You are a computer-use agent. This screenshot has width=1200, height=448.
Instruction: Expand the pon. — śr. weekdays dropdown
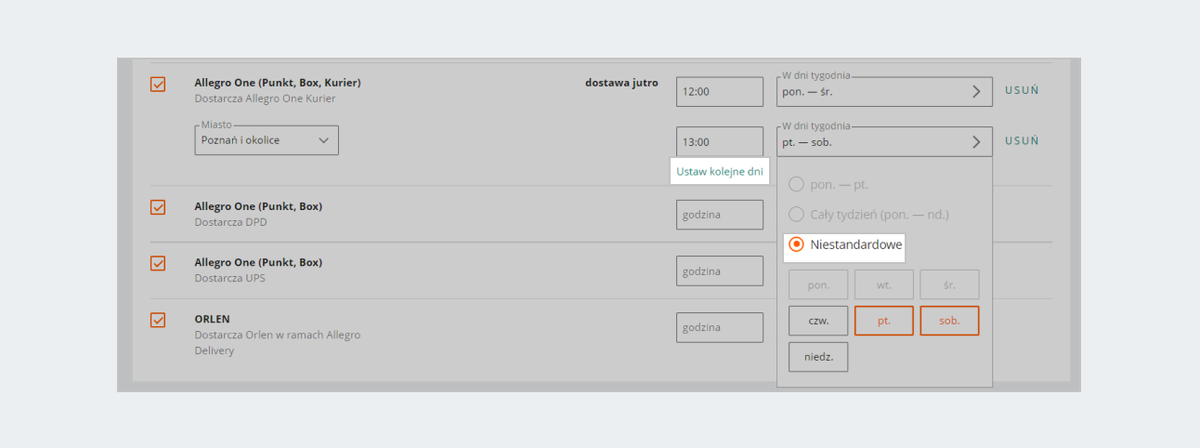click(884, 92)
